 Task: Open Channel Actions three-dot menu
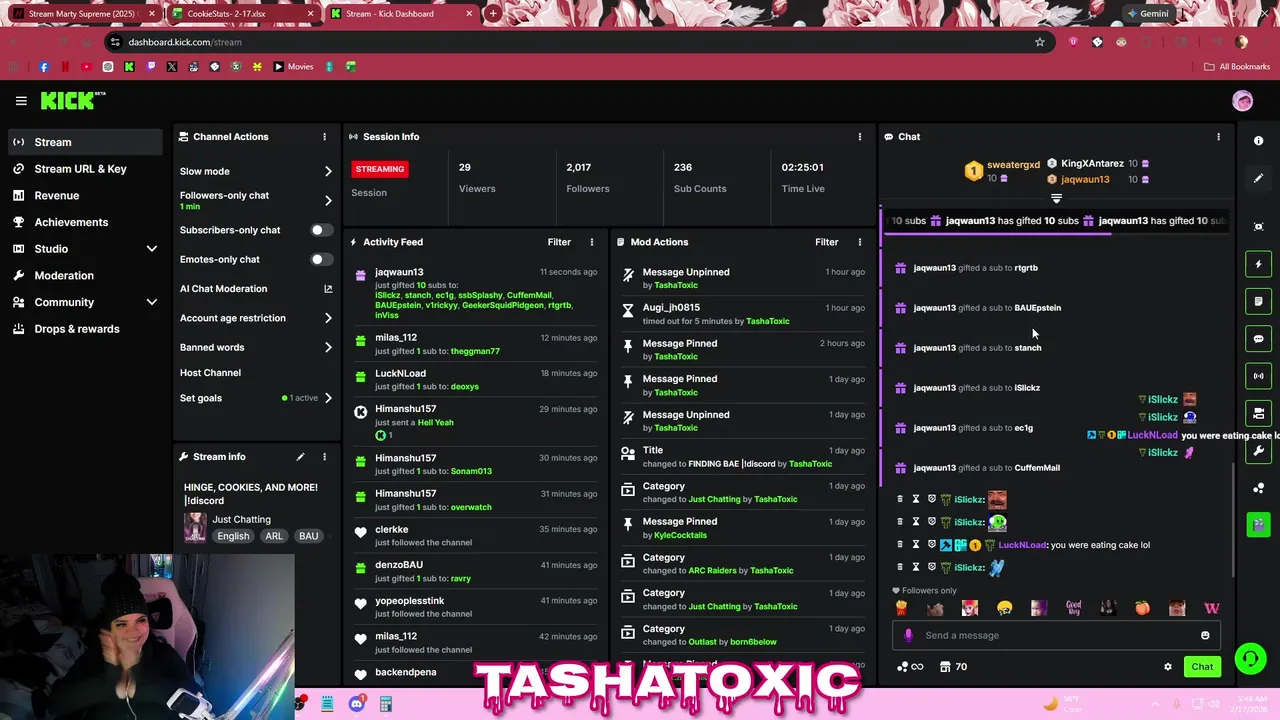coord(324,137)
